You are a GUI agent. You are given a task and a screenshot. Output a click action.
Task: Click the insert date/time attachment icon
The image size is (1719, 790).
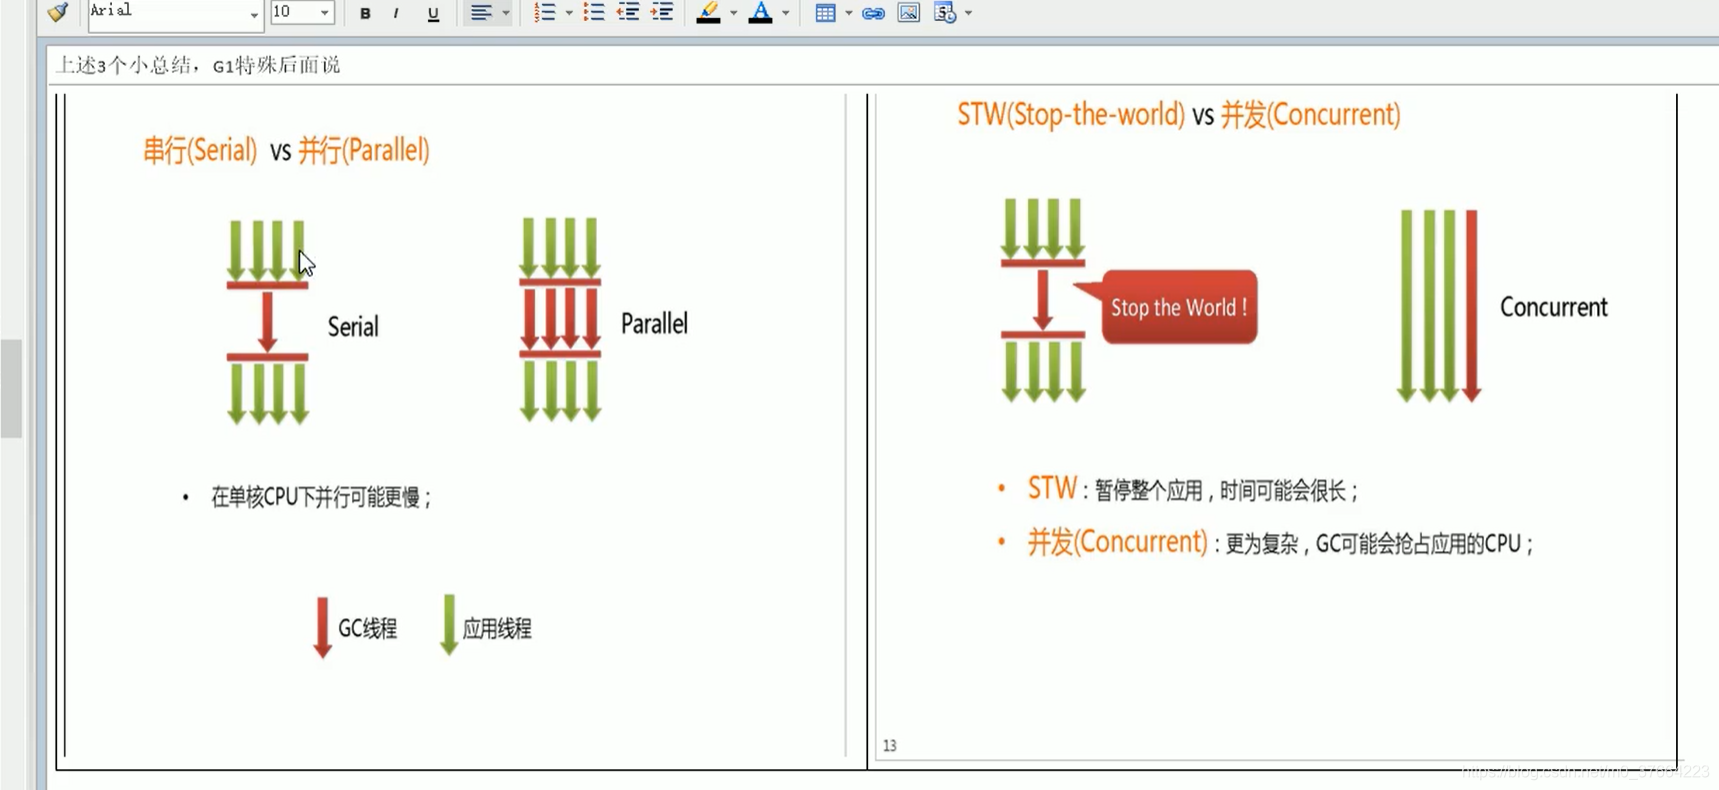coord(945,13)
